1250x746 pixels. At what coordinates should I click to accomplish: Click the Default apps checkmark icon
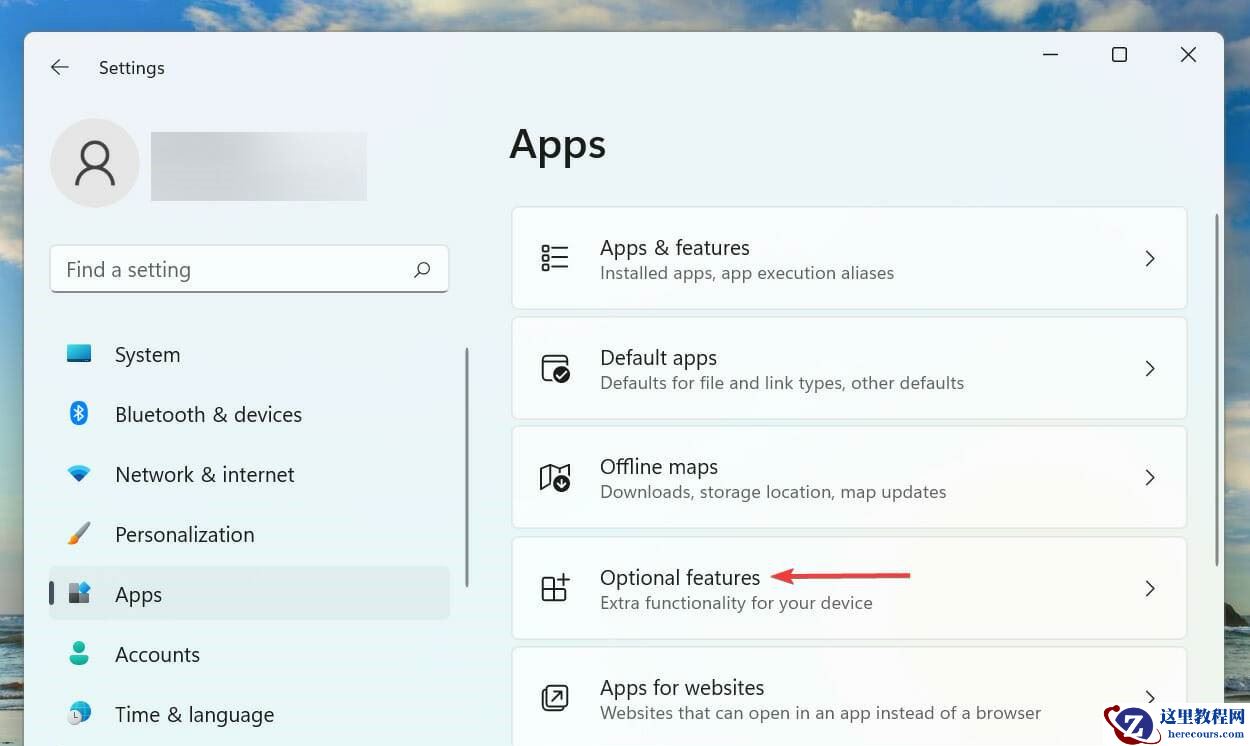pos(555,368)
